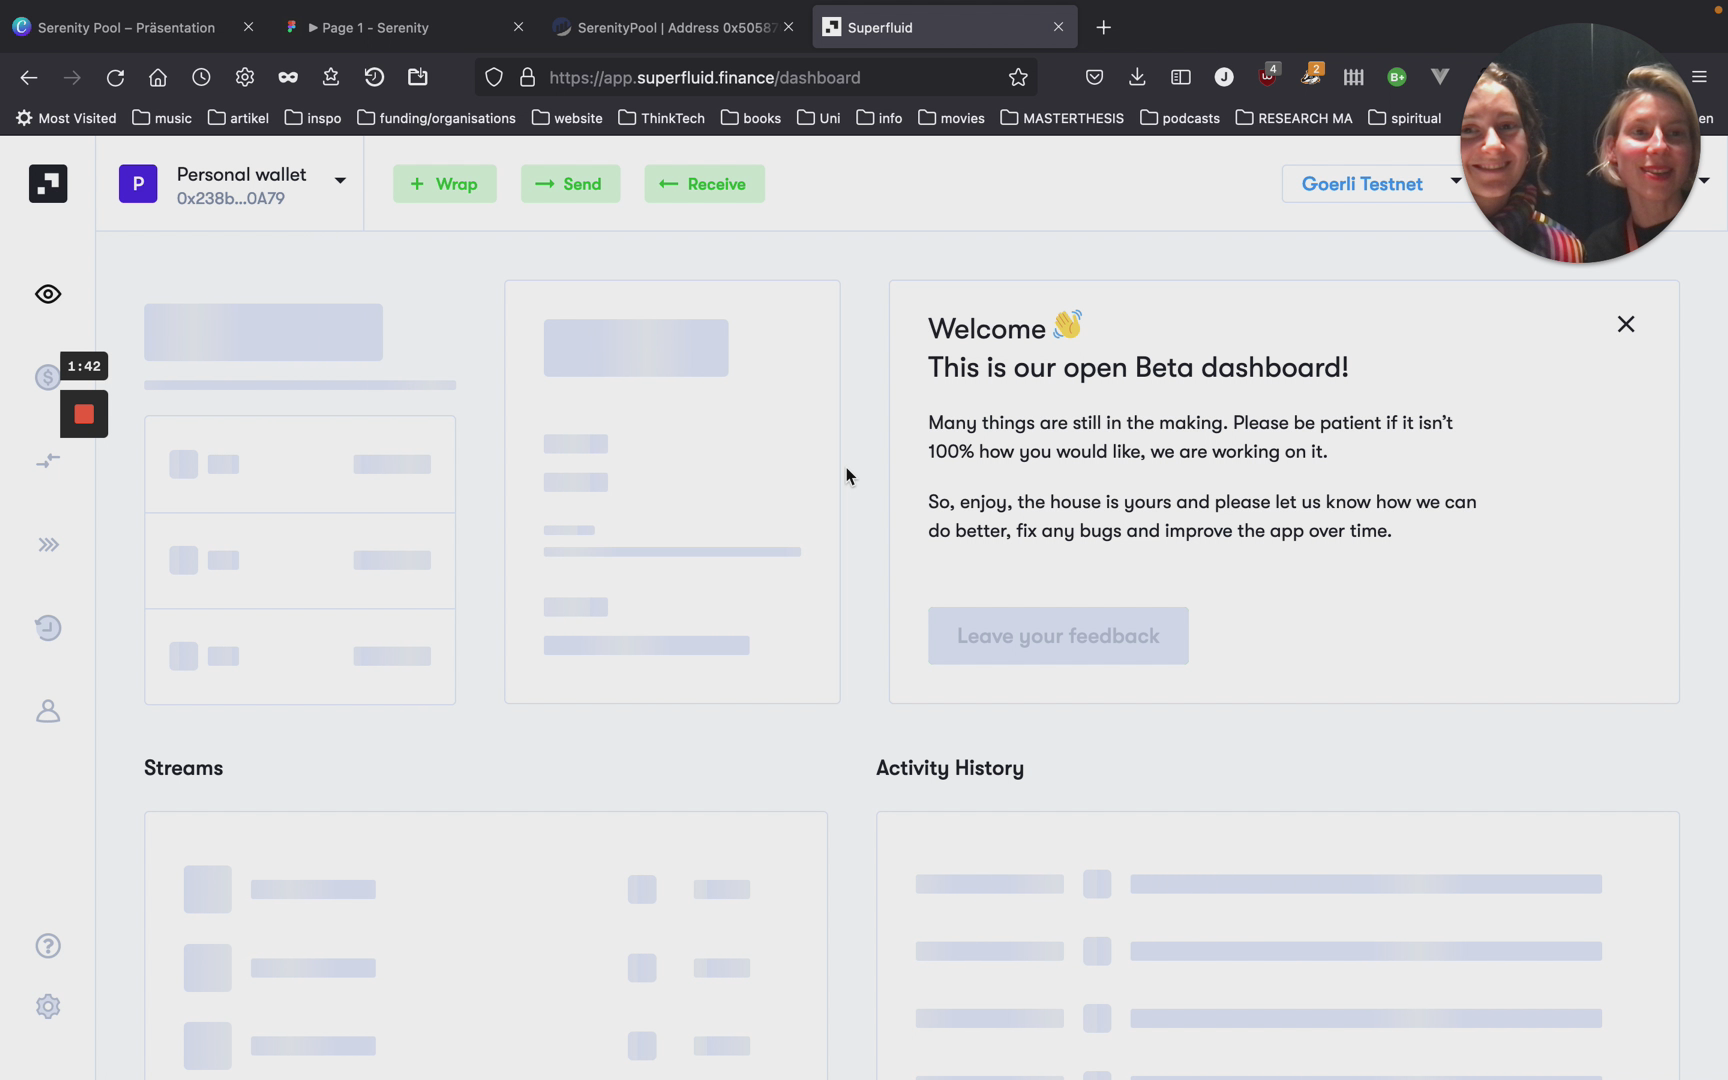Go to browser home page
This screenshot has width=1728, height=1080.
click(x=158, y=77)
